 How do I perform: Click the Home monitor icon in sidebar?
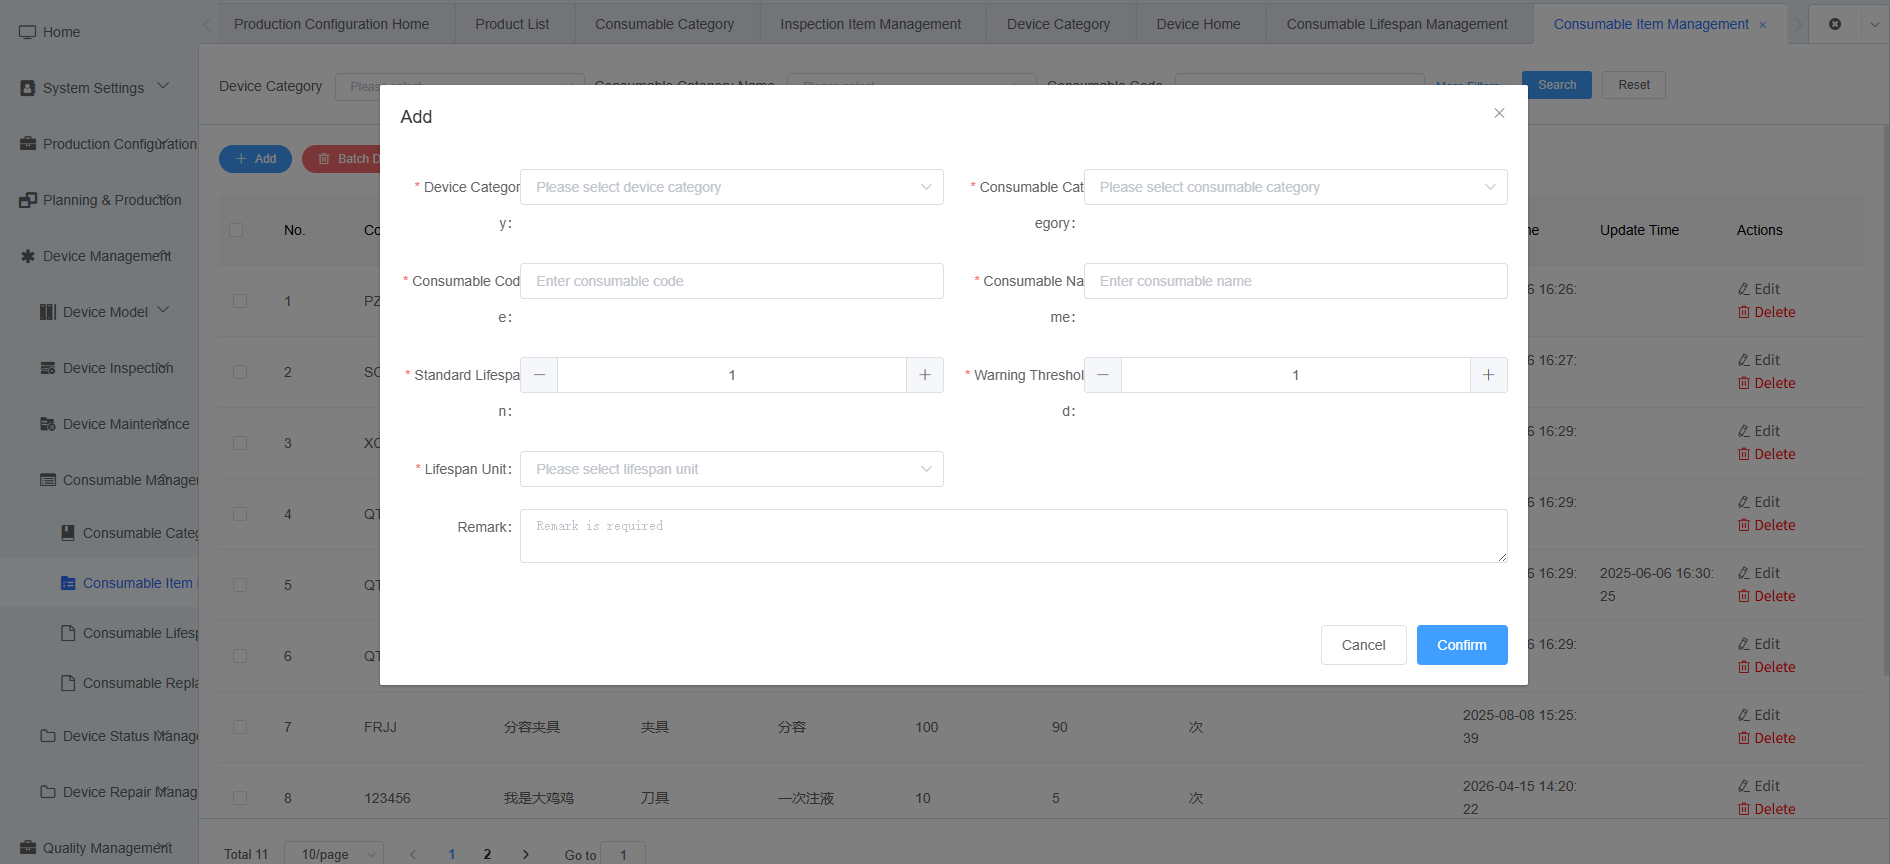(x=28, y=32)
